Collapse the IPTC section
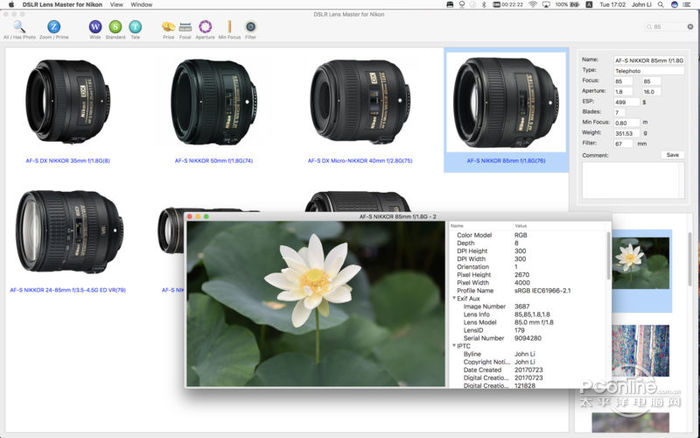Screen dimensions: 700x438 tap(454, 346)
